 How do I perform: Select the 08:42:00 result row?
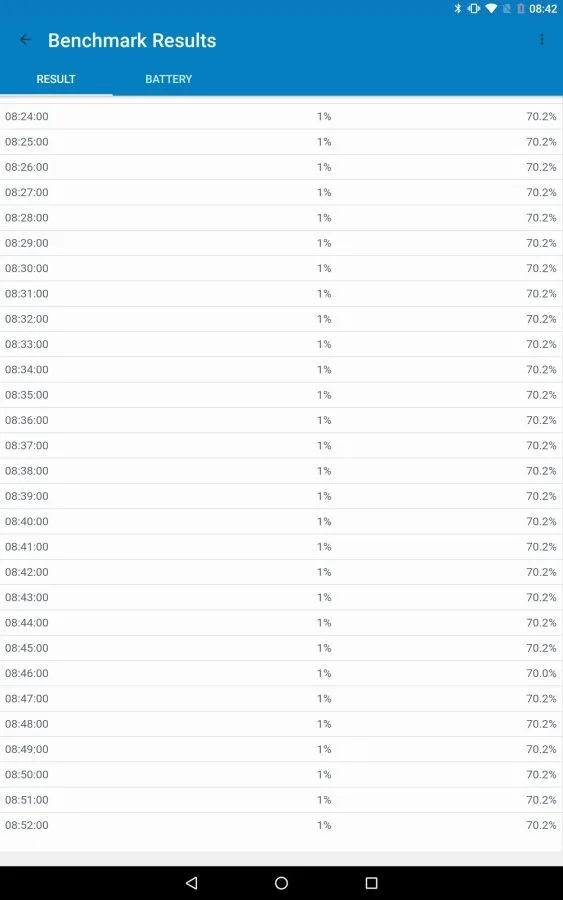[281, 572]
